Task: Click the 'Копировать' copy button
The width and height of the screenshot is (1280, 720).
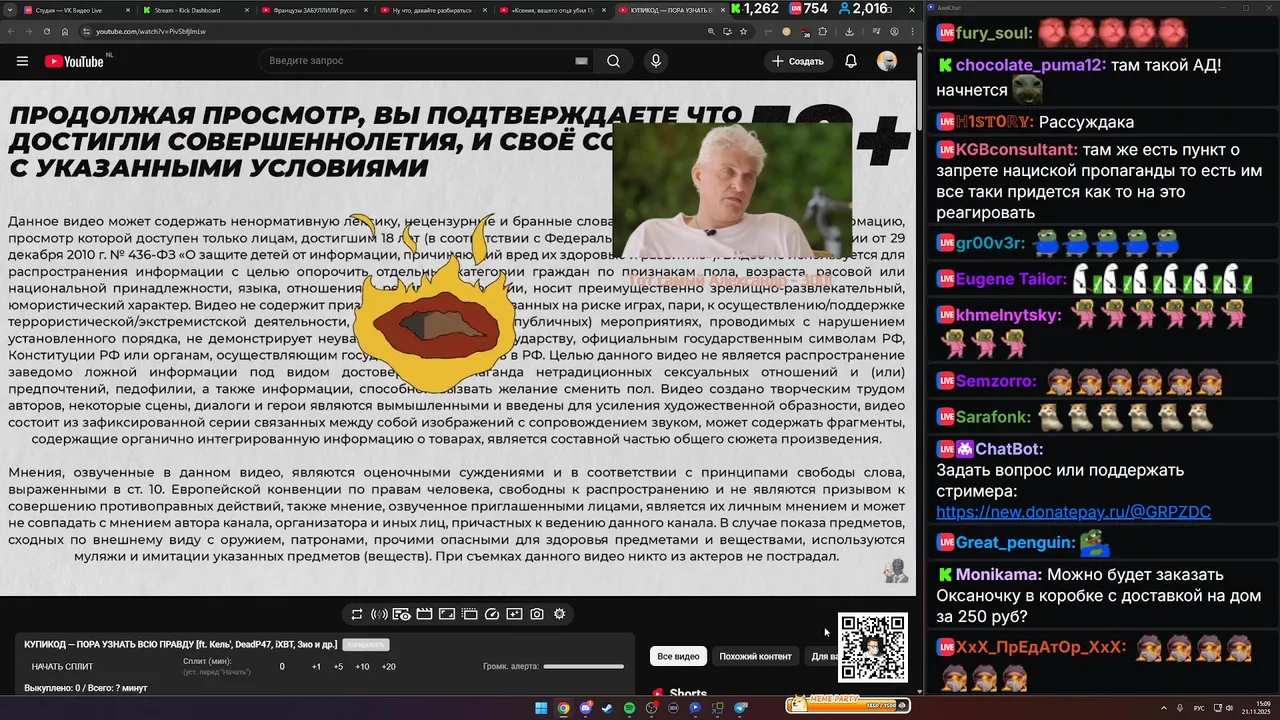Action: [x=366, y=645]
